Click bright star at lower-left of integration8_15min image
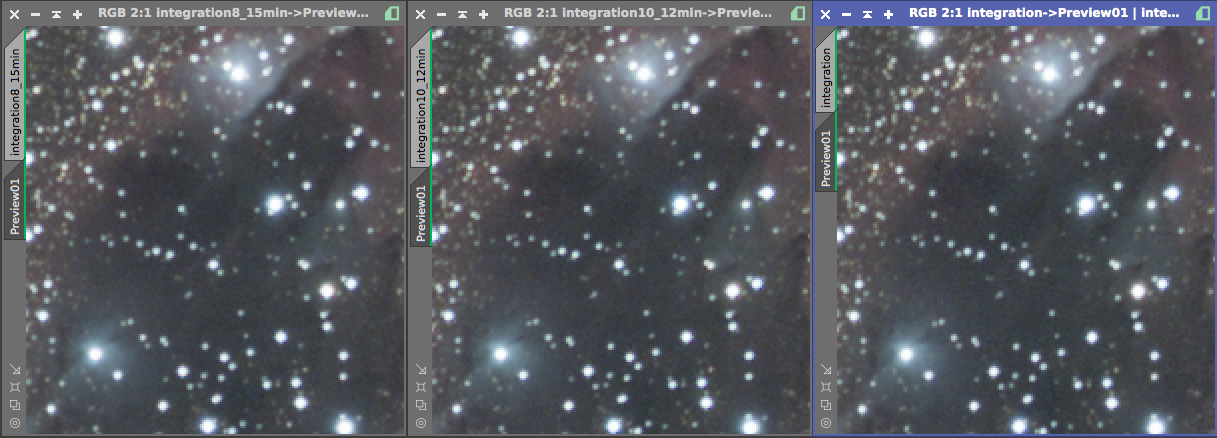 [x=95, y=353]
